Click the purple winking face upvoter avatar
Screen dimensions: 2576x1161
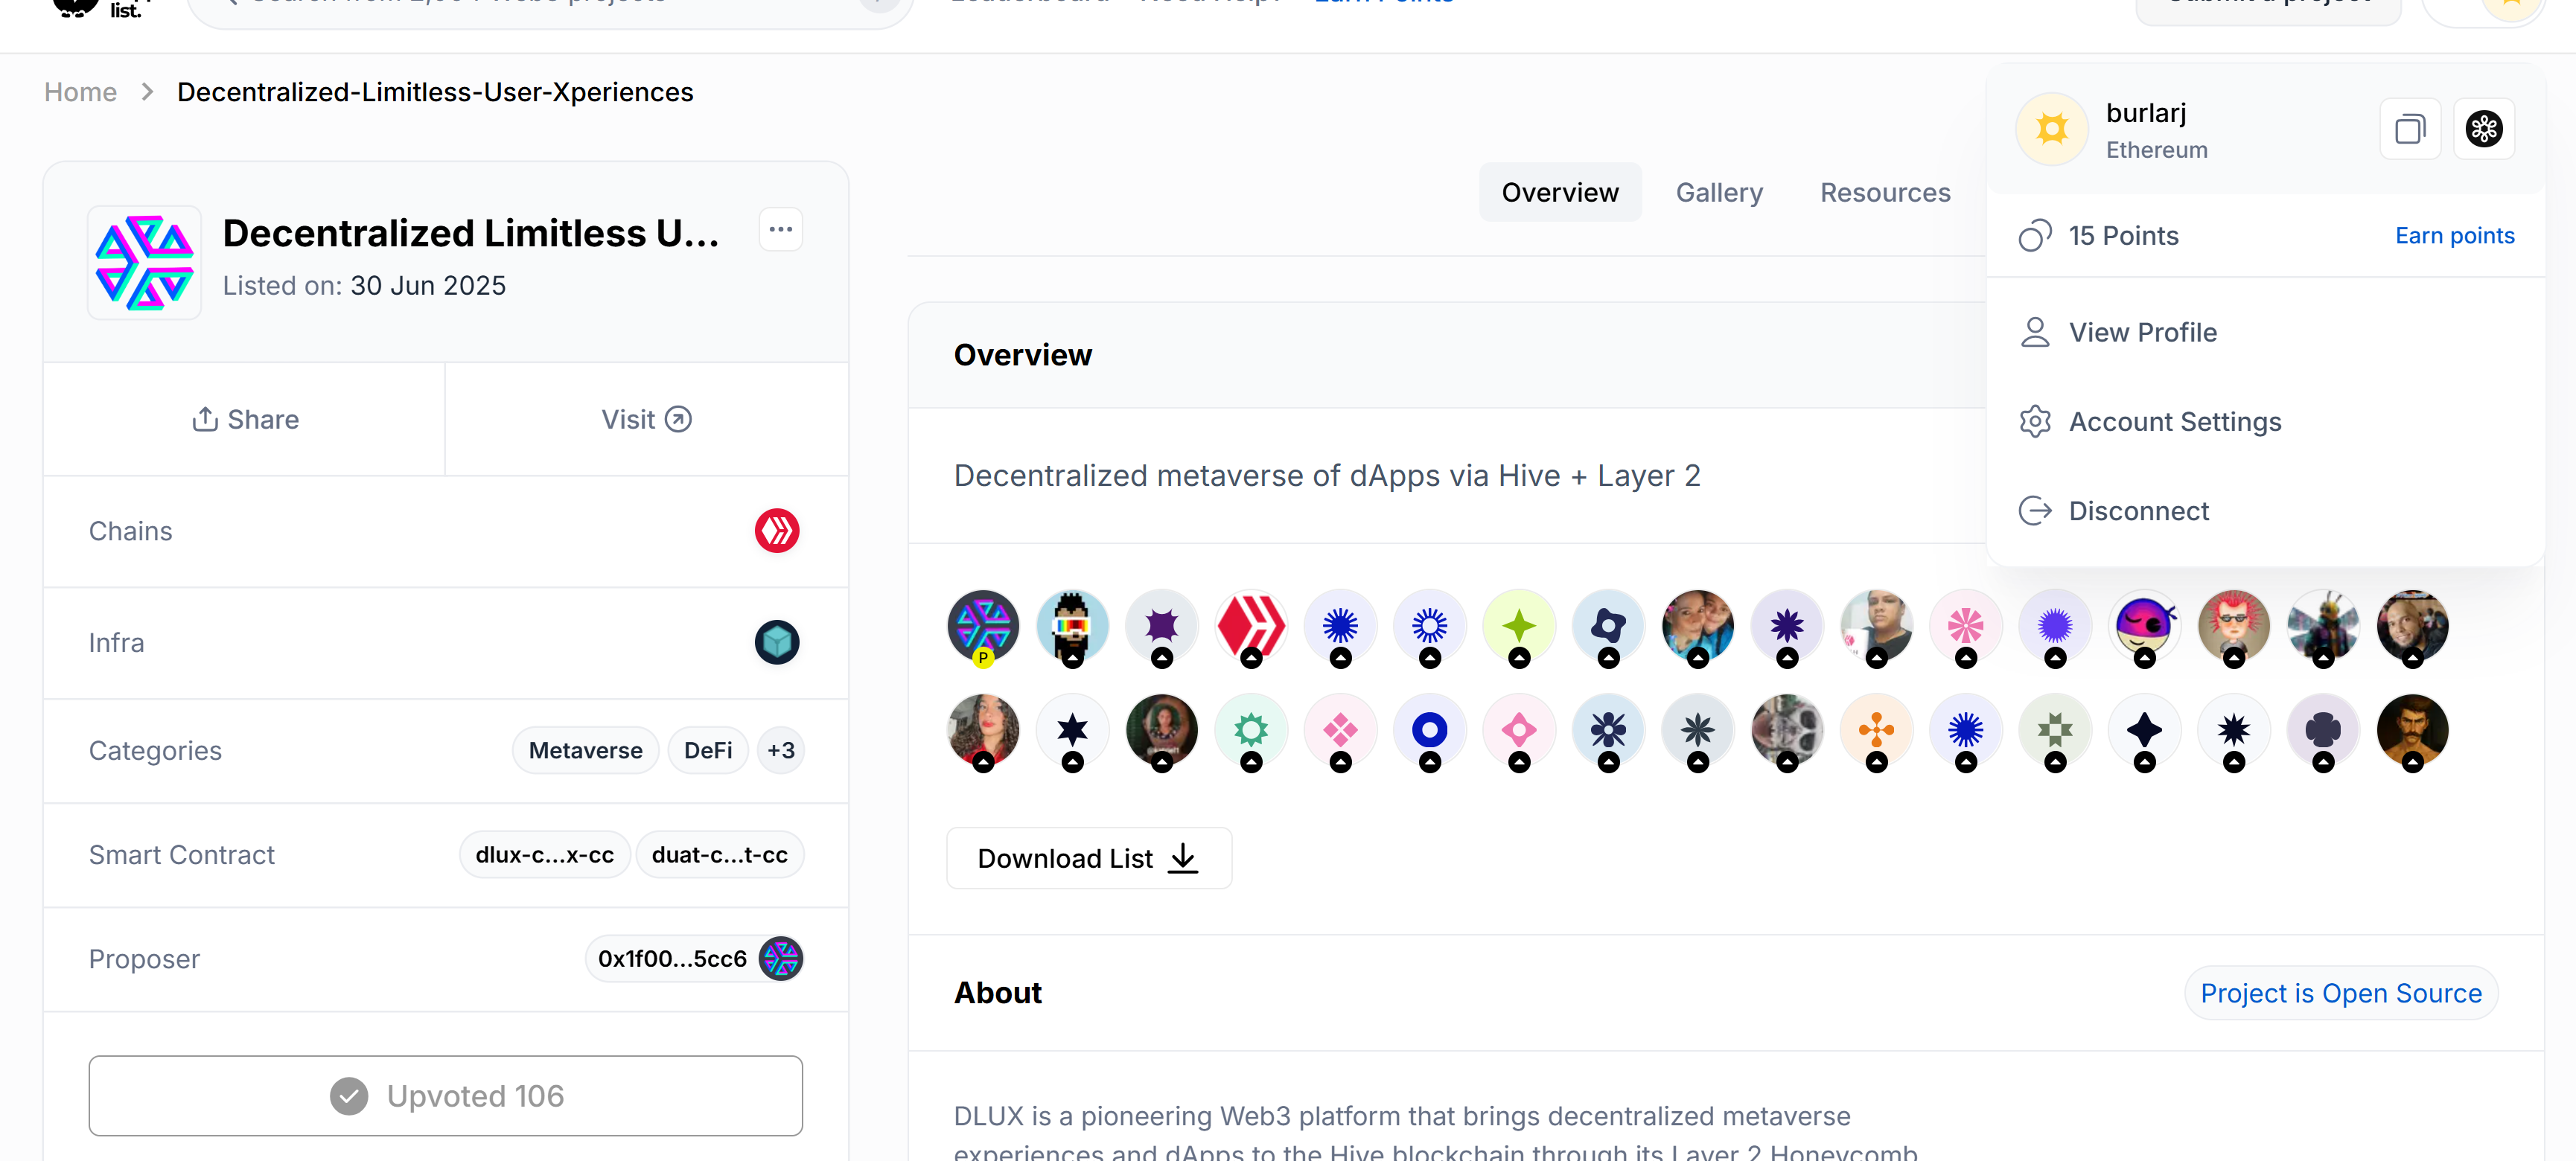pos(2144,627)
